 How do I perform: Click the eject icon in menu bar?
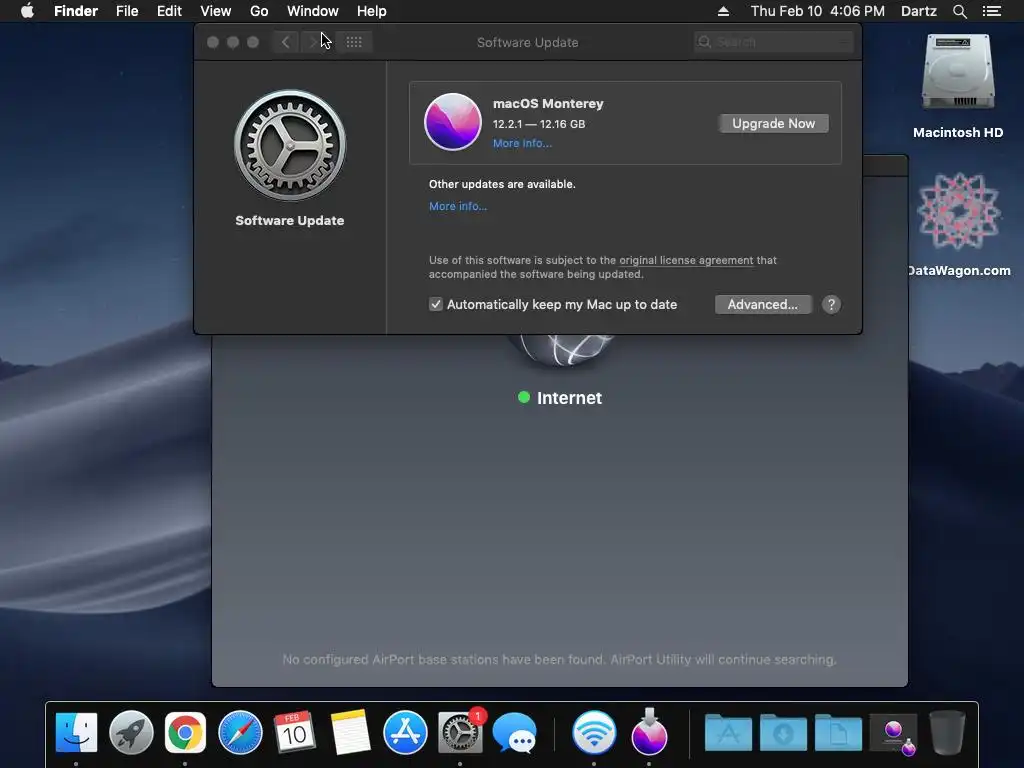(723, 11)
